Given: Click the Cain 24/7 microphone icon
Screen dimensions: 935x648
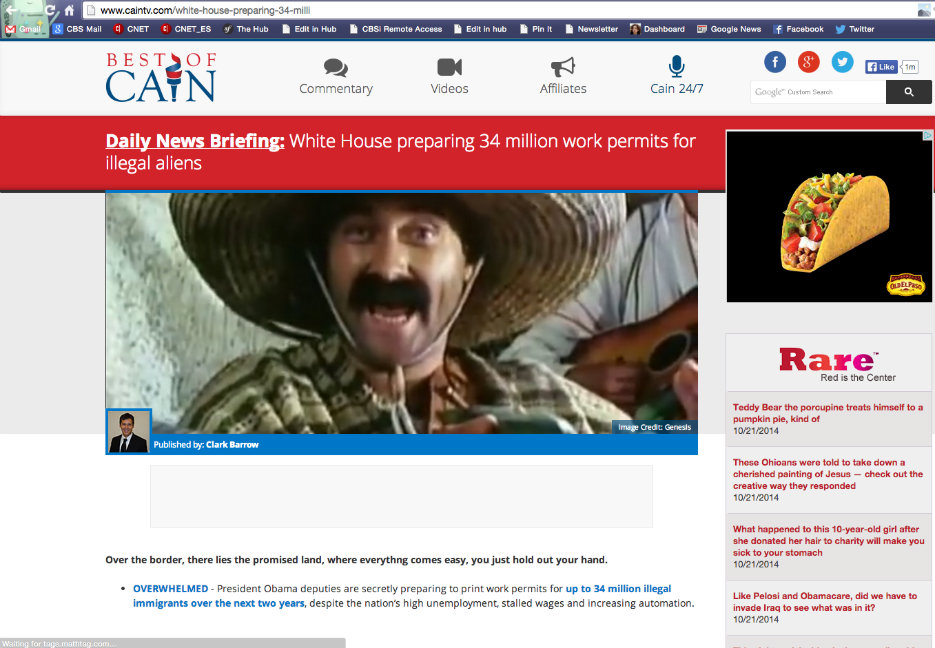Looking at the screenshot, I should point(677,67).
